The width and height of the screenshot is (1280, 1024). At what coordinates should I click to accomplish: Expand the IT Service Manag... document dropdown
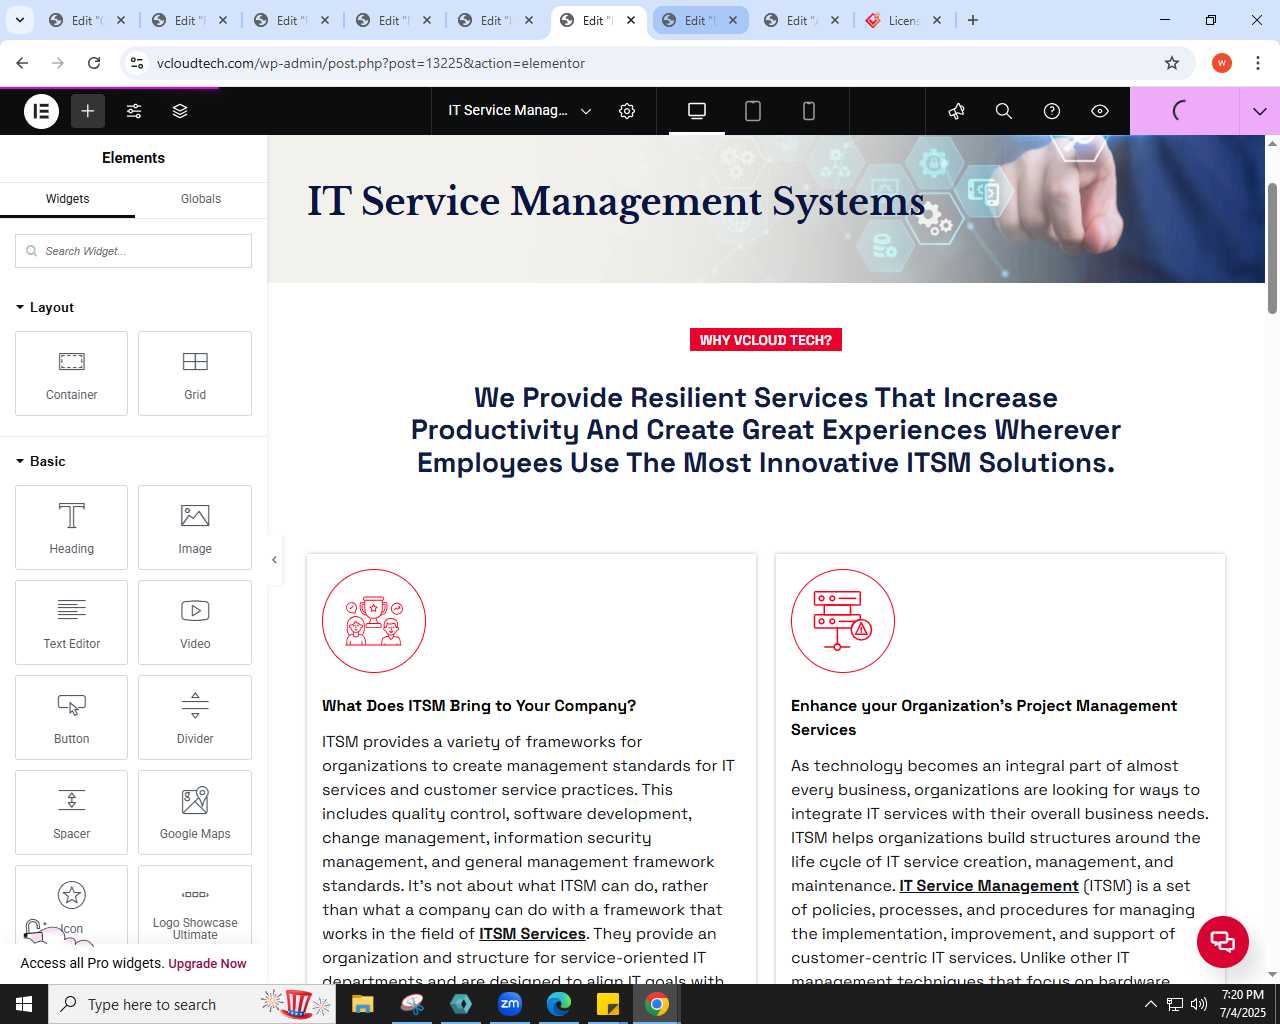519,111
